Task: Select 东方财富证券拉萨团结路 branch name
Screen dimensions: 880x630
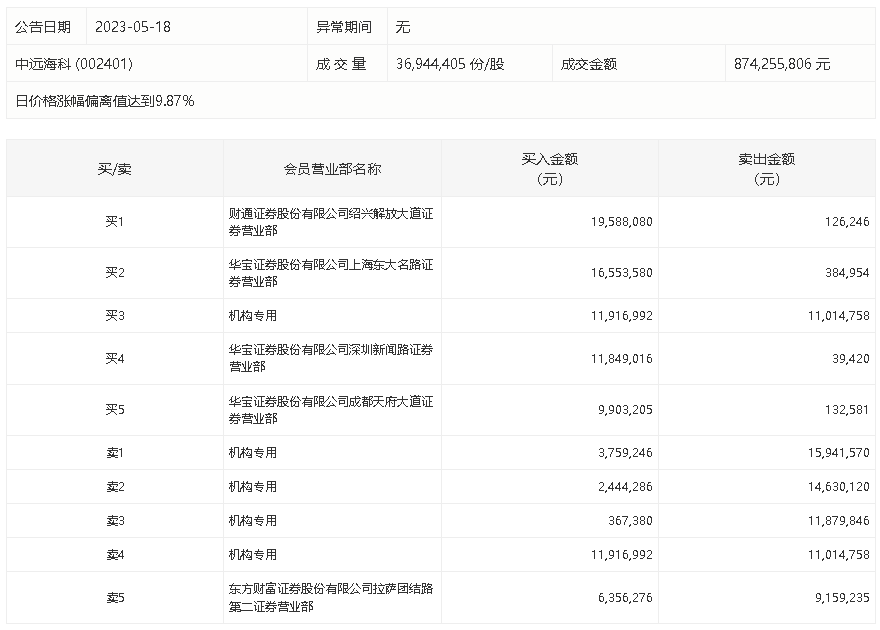Action: point(331,597)
